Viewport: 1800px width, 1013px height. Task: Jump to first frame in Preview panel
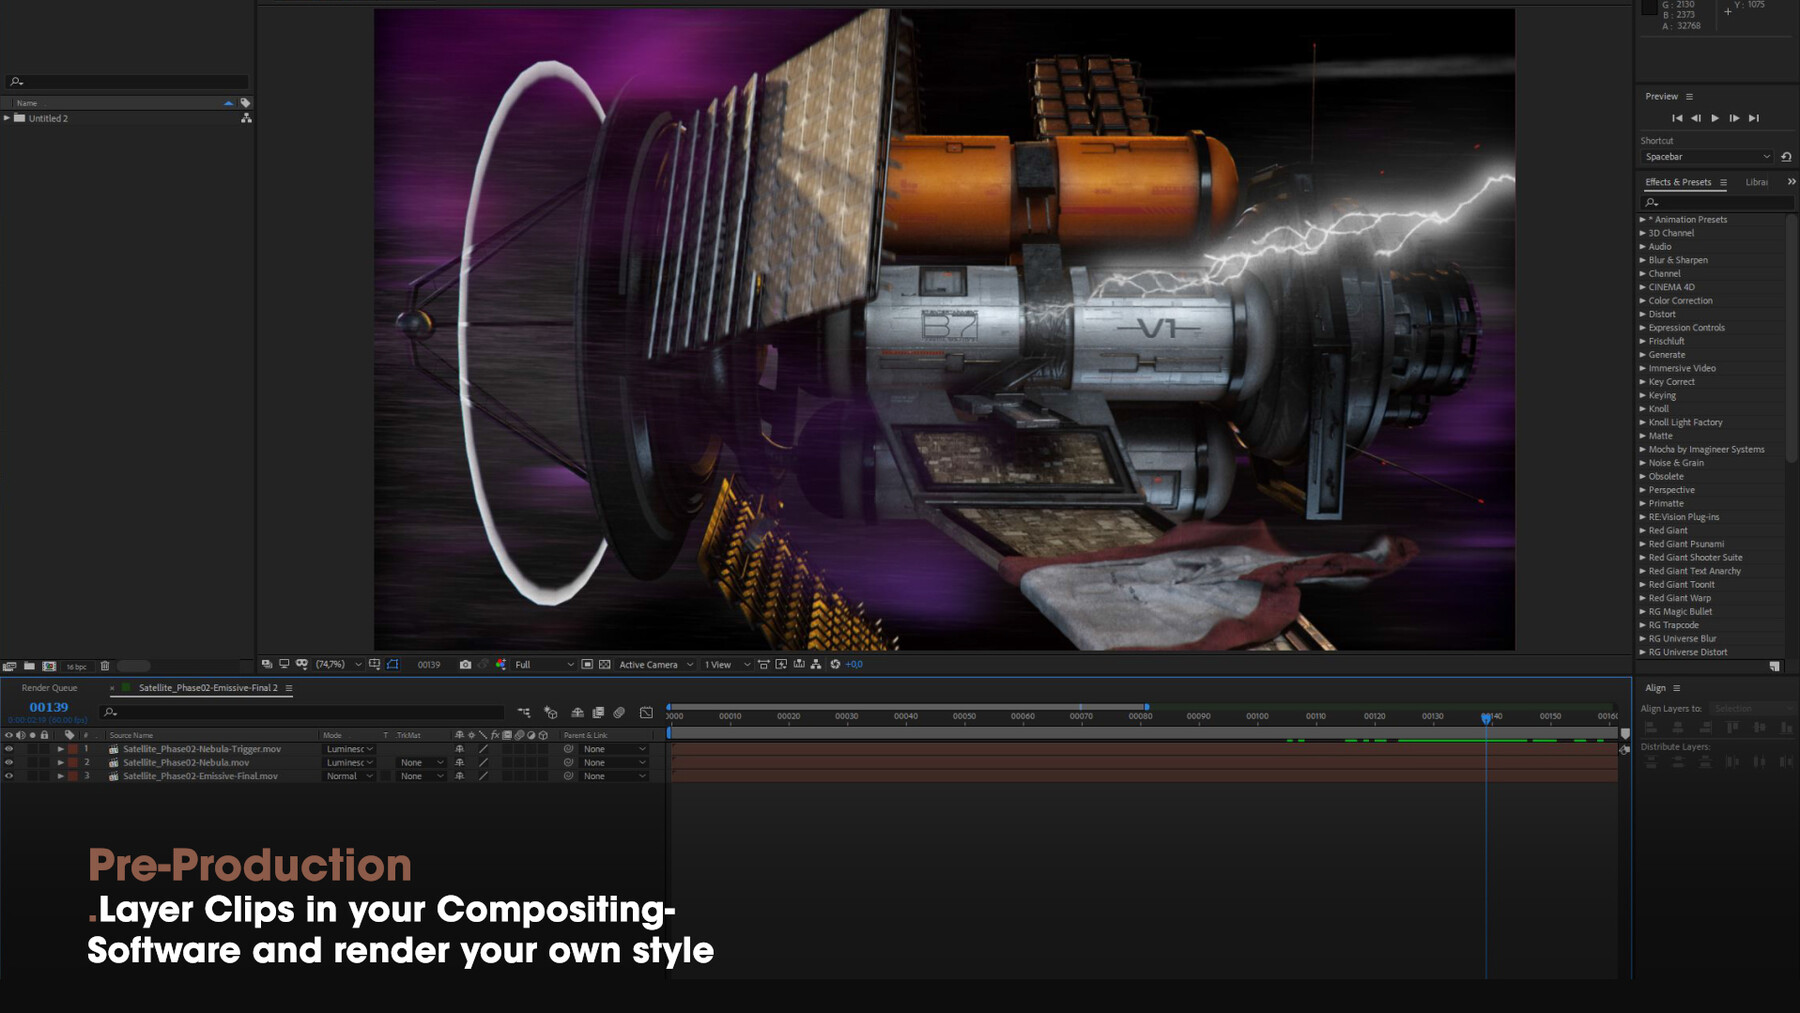[1677, 118]
